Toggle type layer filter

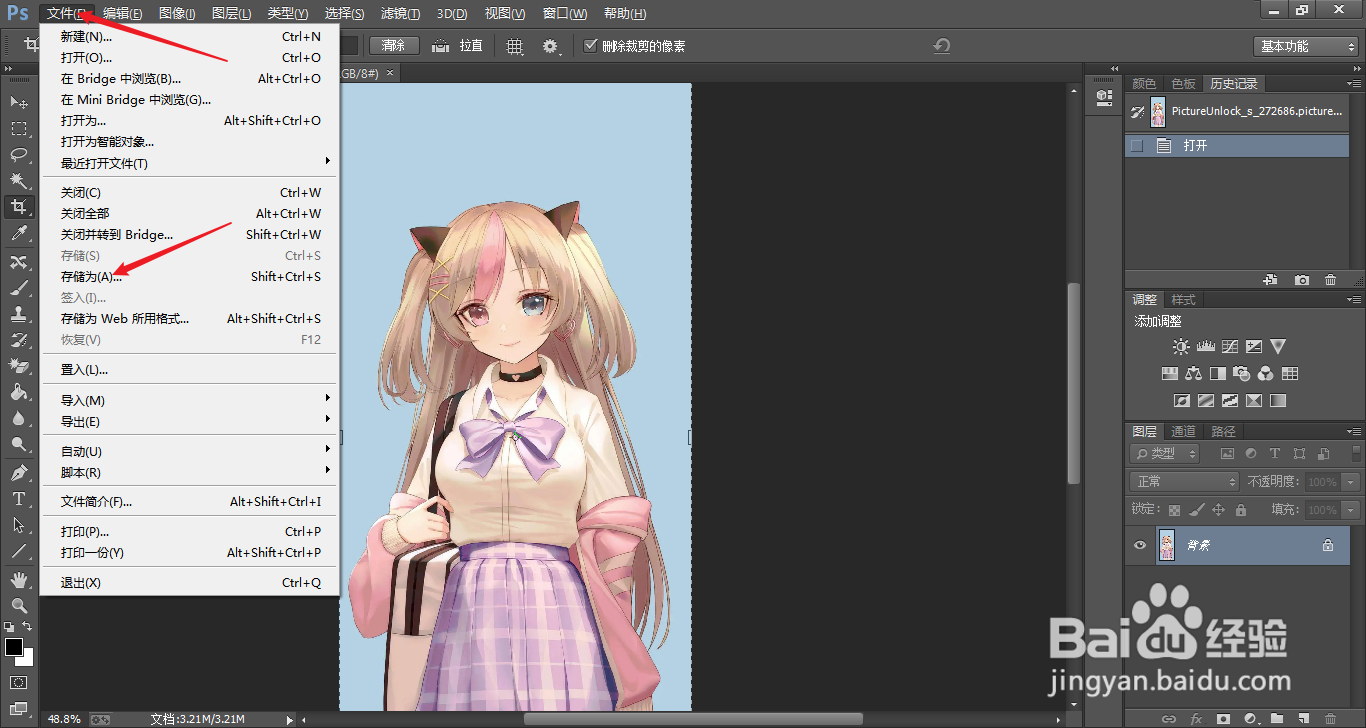(1275, 453)
